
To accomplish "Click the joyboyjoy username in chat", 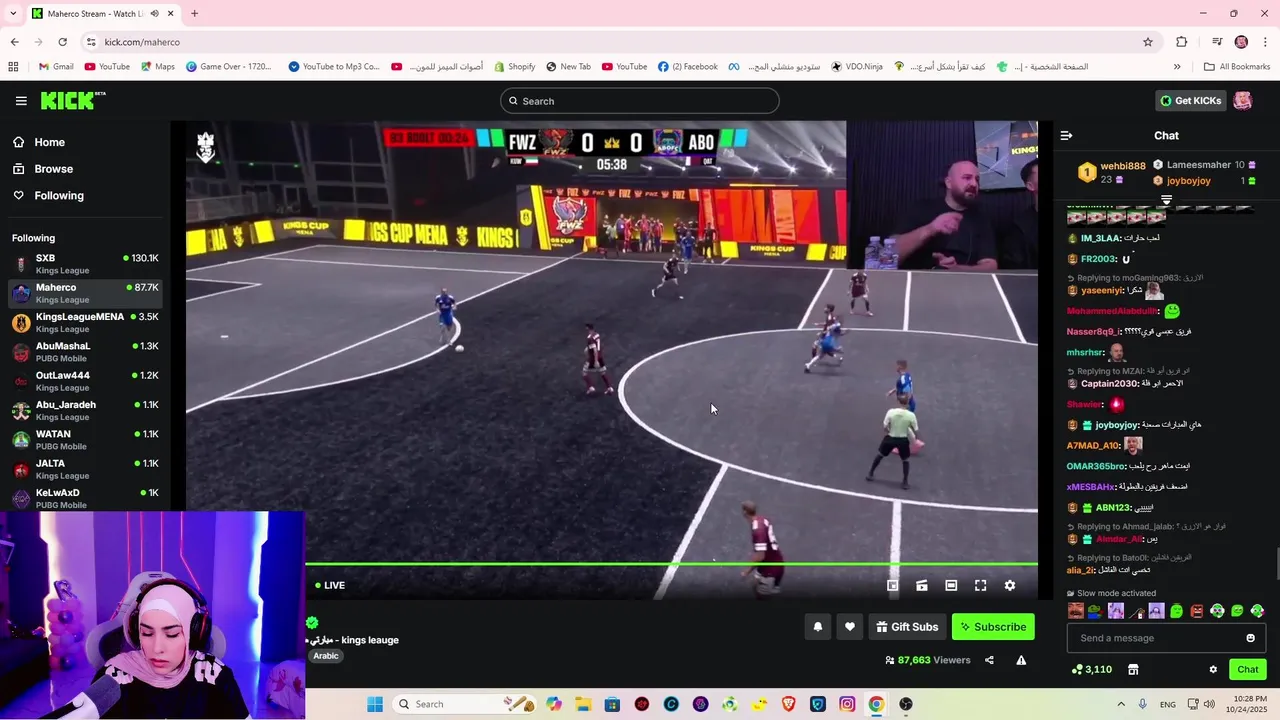I will (x=1118, y=425).
